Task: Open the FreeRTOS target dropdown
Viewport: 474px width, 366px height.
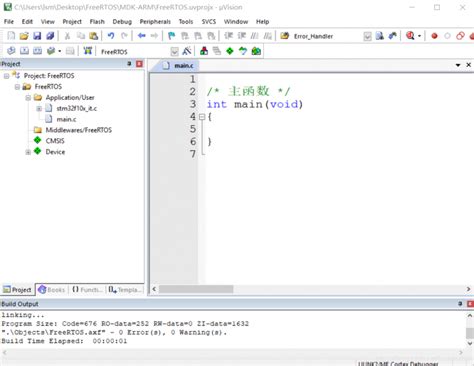Action: (x=174, y=51)
